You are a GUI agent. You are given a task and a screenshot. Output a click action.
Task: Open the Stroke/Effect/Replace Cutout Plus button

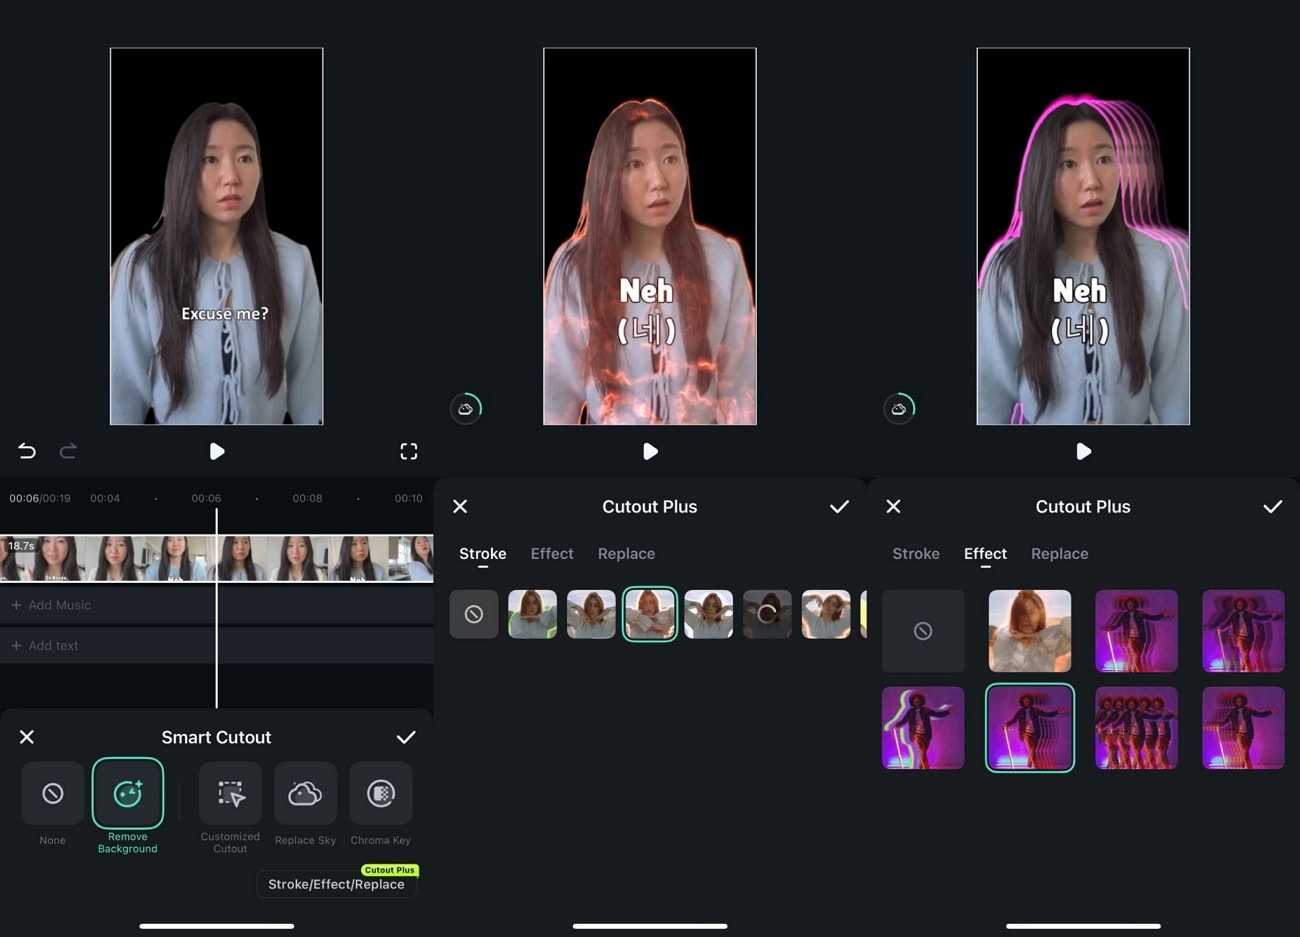click(x=336, y=884)
